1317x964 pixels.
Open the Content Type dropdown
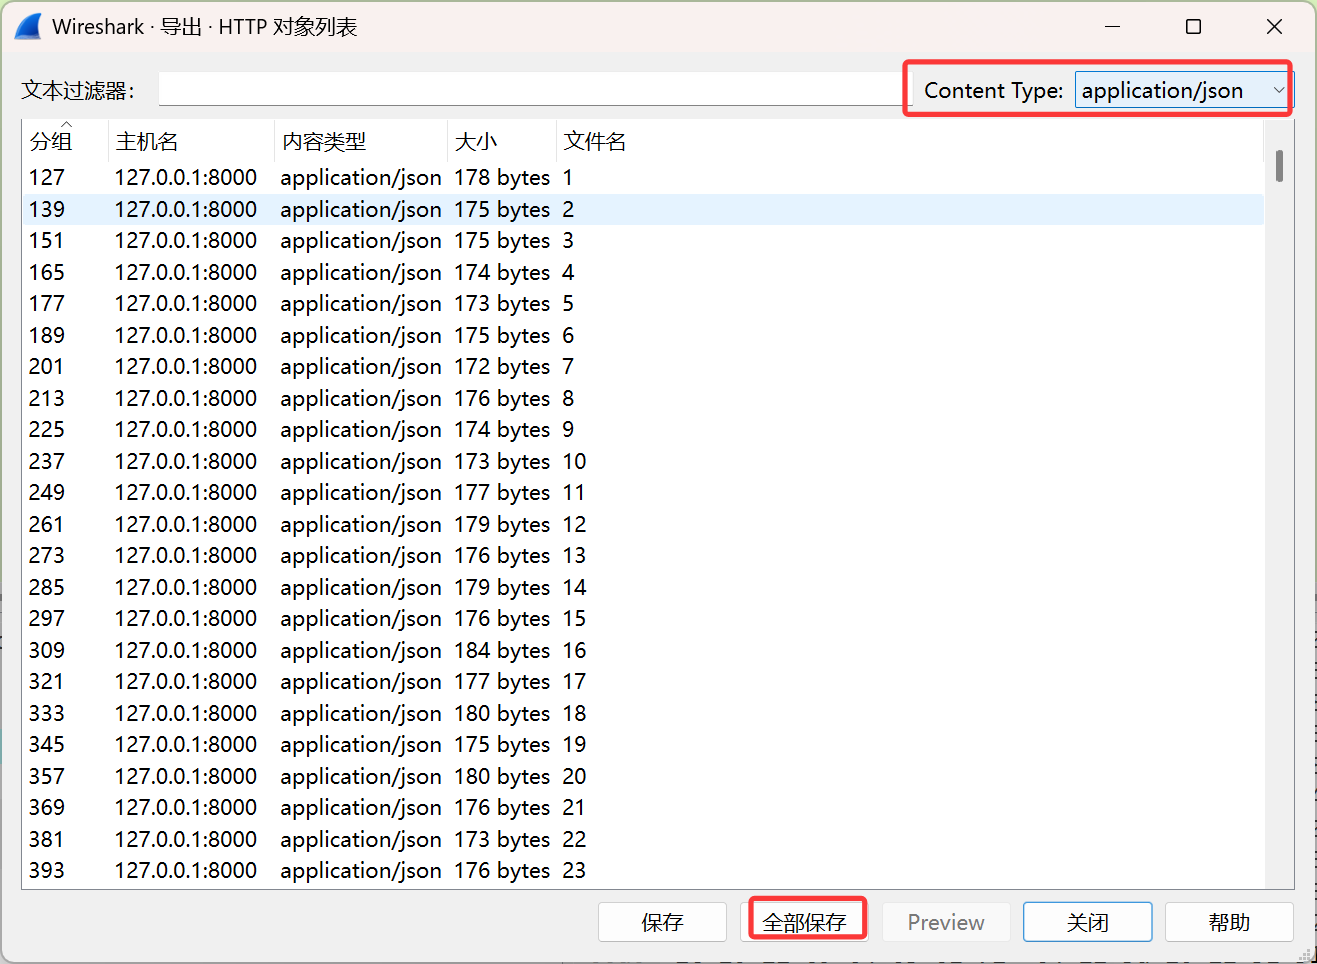pyautogui.click(x=1184, y=90)
